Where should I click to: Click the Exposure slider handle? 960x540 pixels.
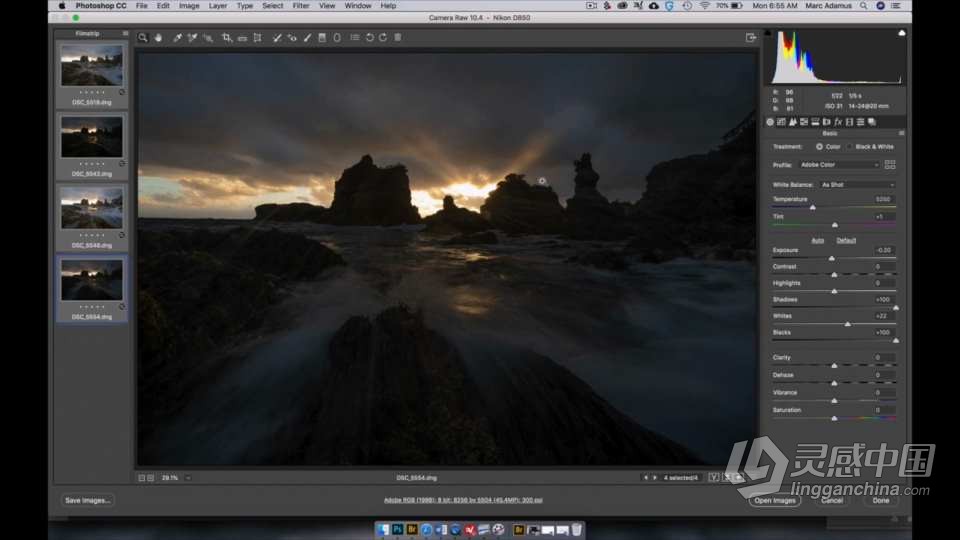831,258
